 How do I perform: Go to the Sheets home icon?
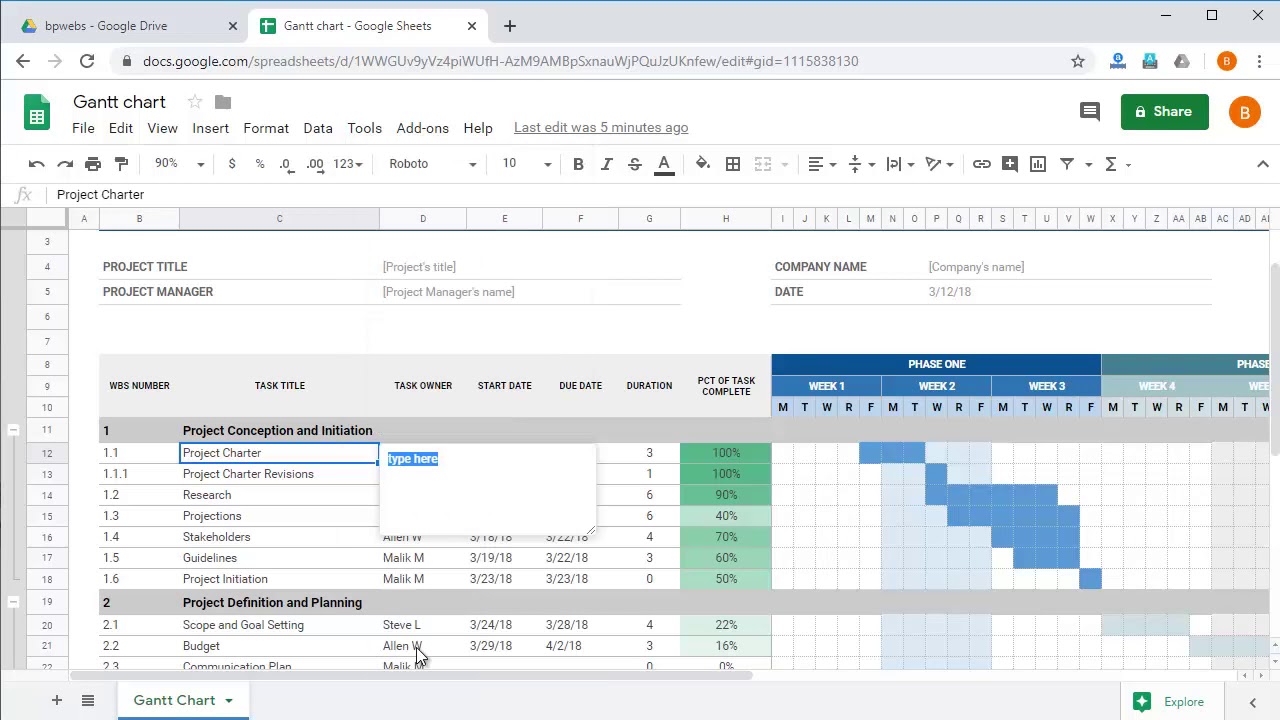(37, 112)
